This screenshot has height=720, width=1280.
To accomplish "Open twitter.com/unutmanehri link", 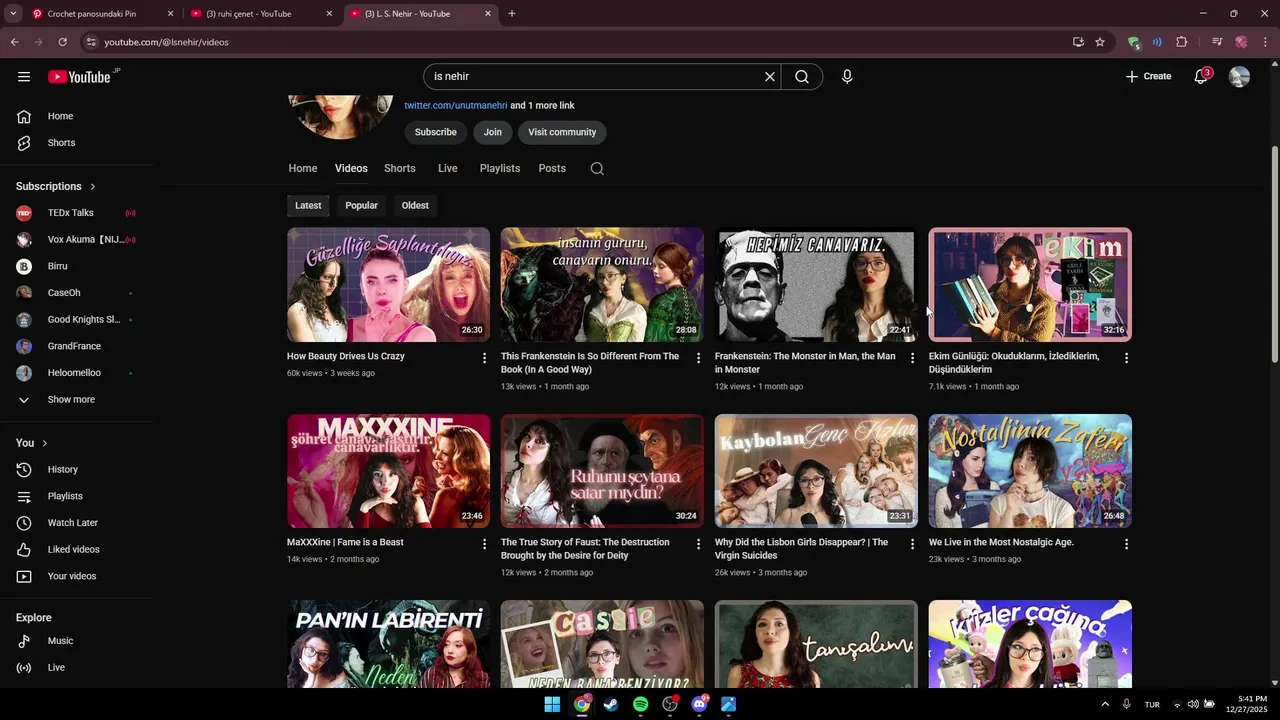I will [x=455, y=106].
